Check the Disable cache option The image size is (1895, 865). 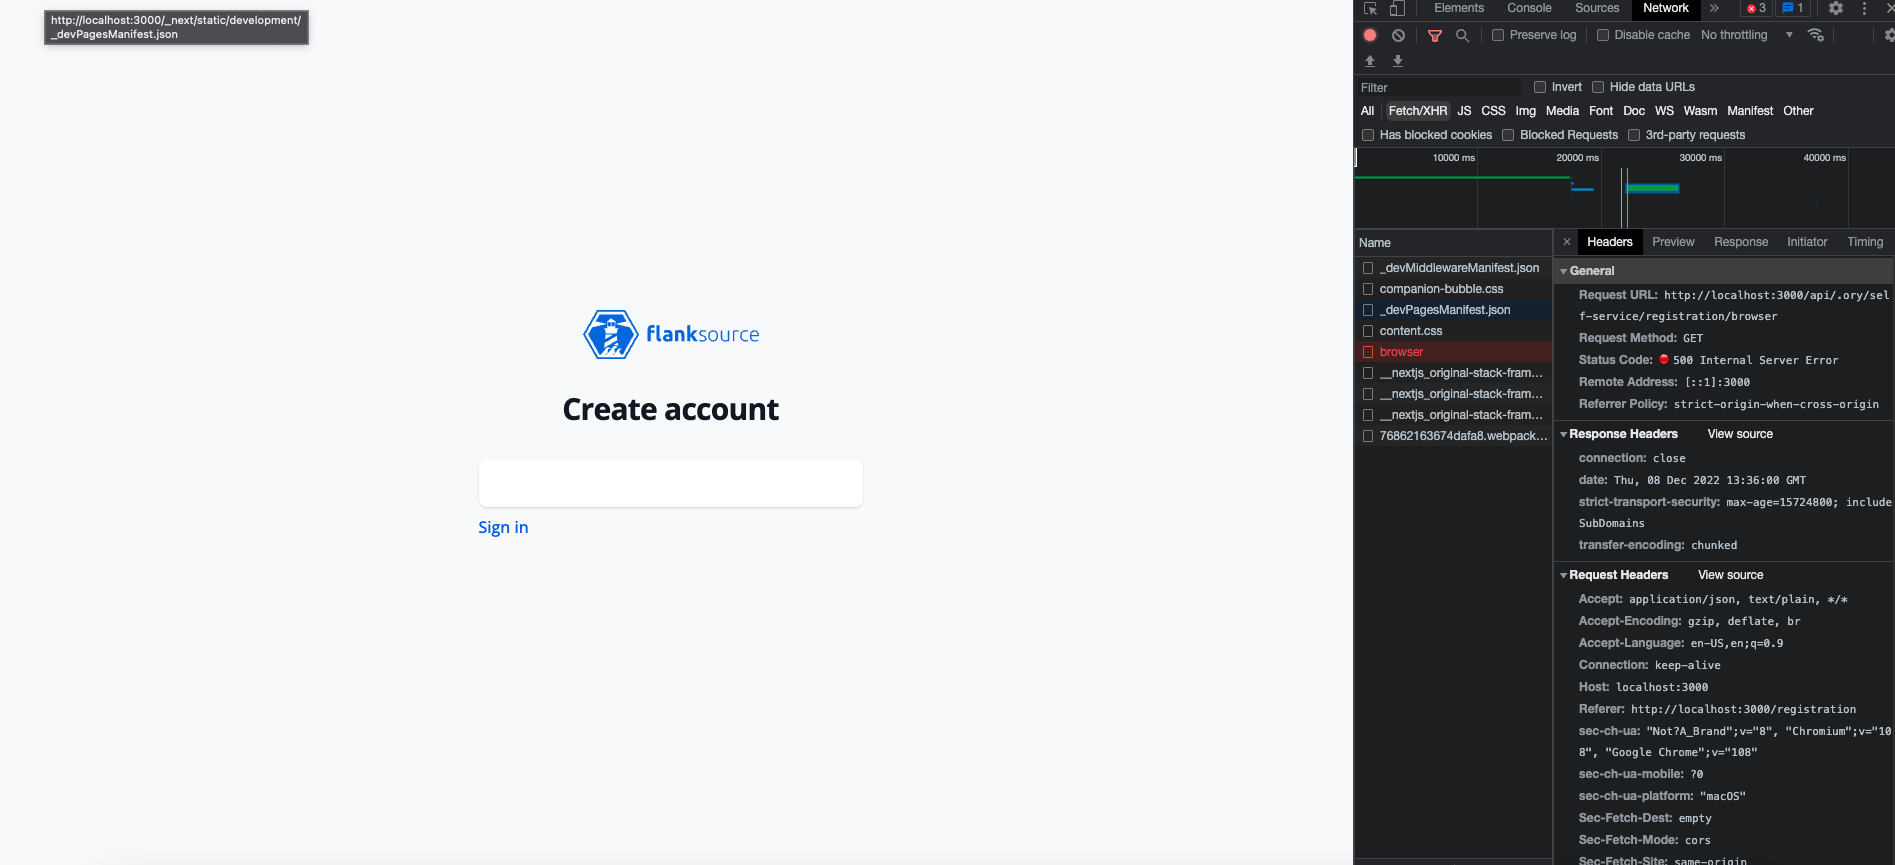coord(1603,35)
